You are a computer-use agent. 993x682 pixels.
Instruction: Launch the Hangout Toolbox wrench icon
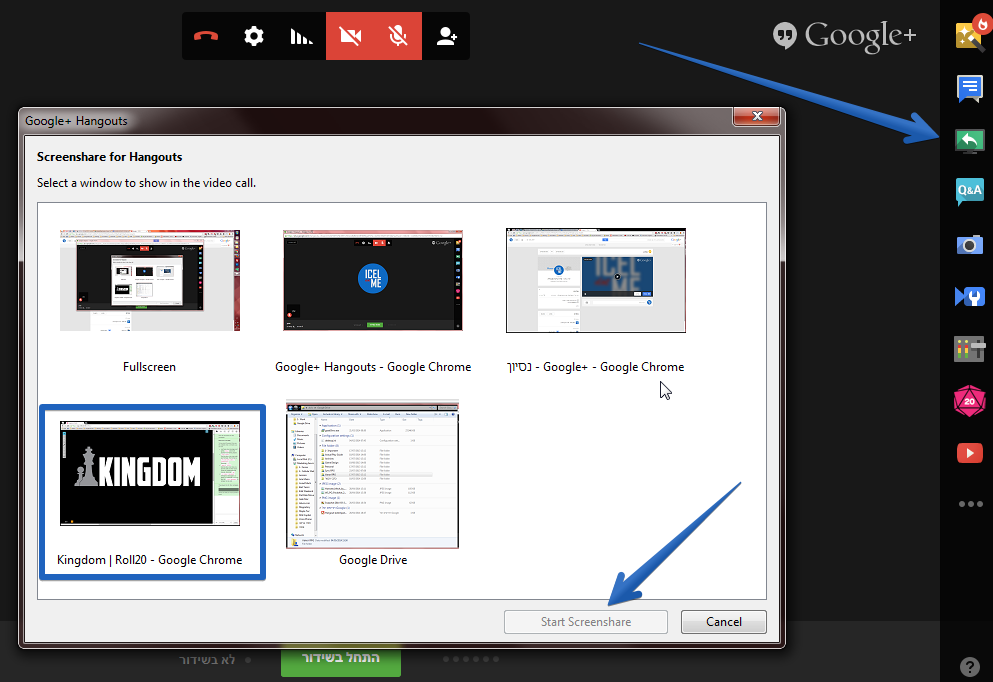pyautogui.click(x=970, y=296)
